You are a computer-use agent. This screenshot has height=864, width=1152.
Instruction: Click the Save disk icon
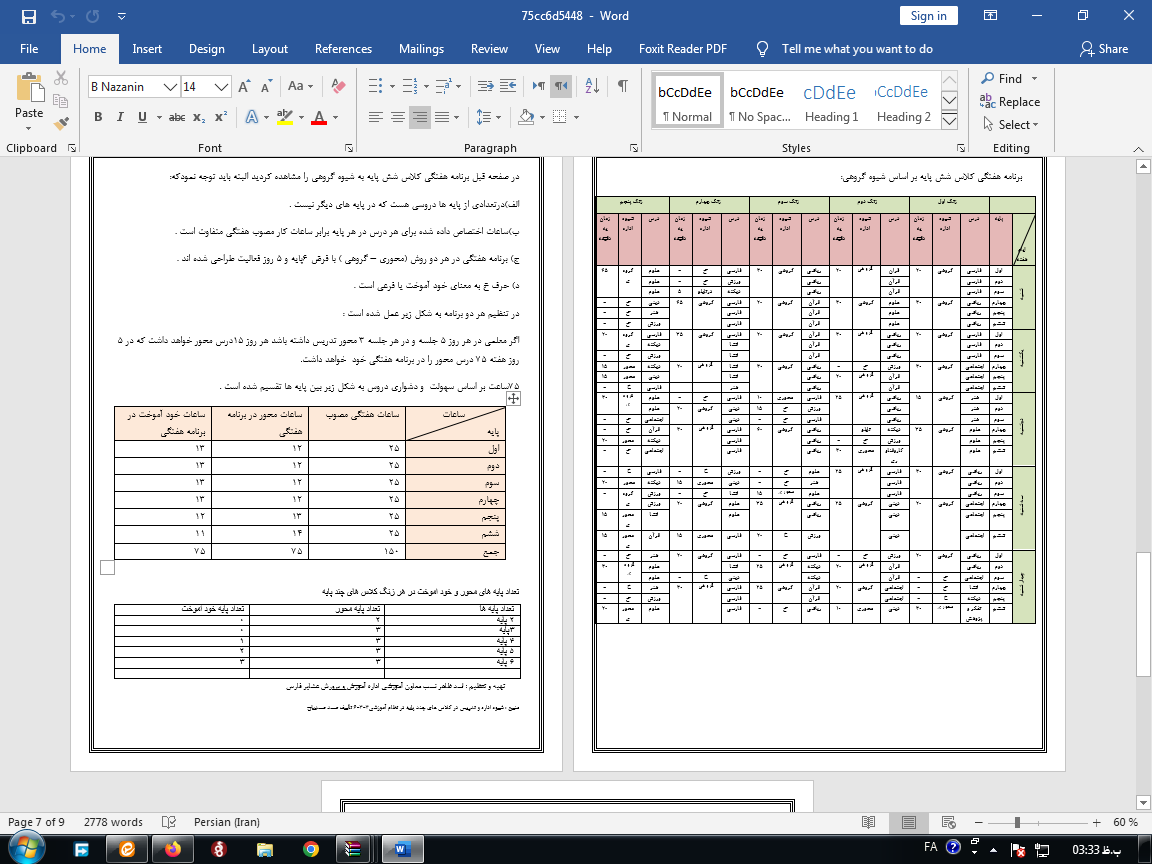click(29, 16)
